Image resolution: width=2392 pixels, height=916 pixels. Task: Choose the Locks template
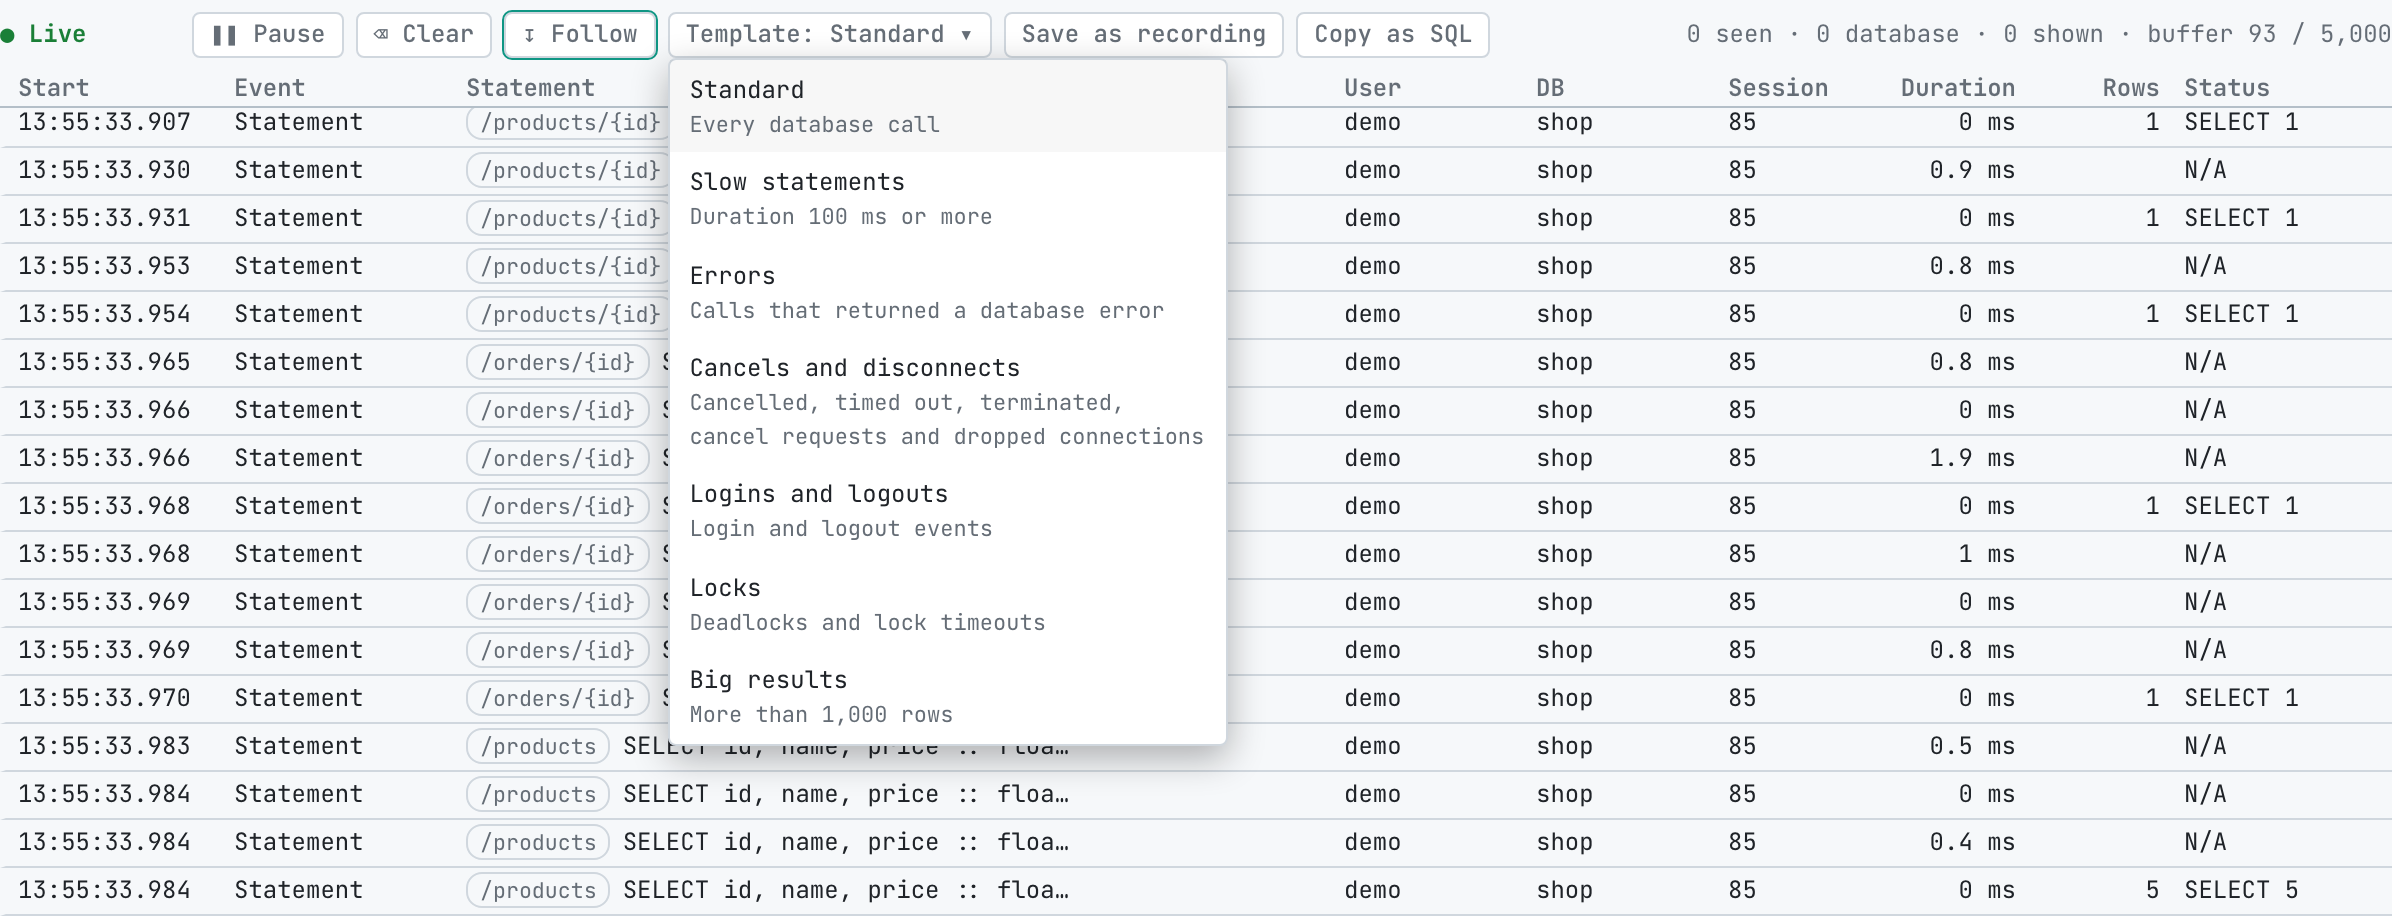click(x=948, y=605)
